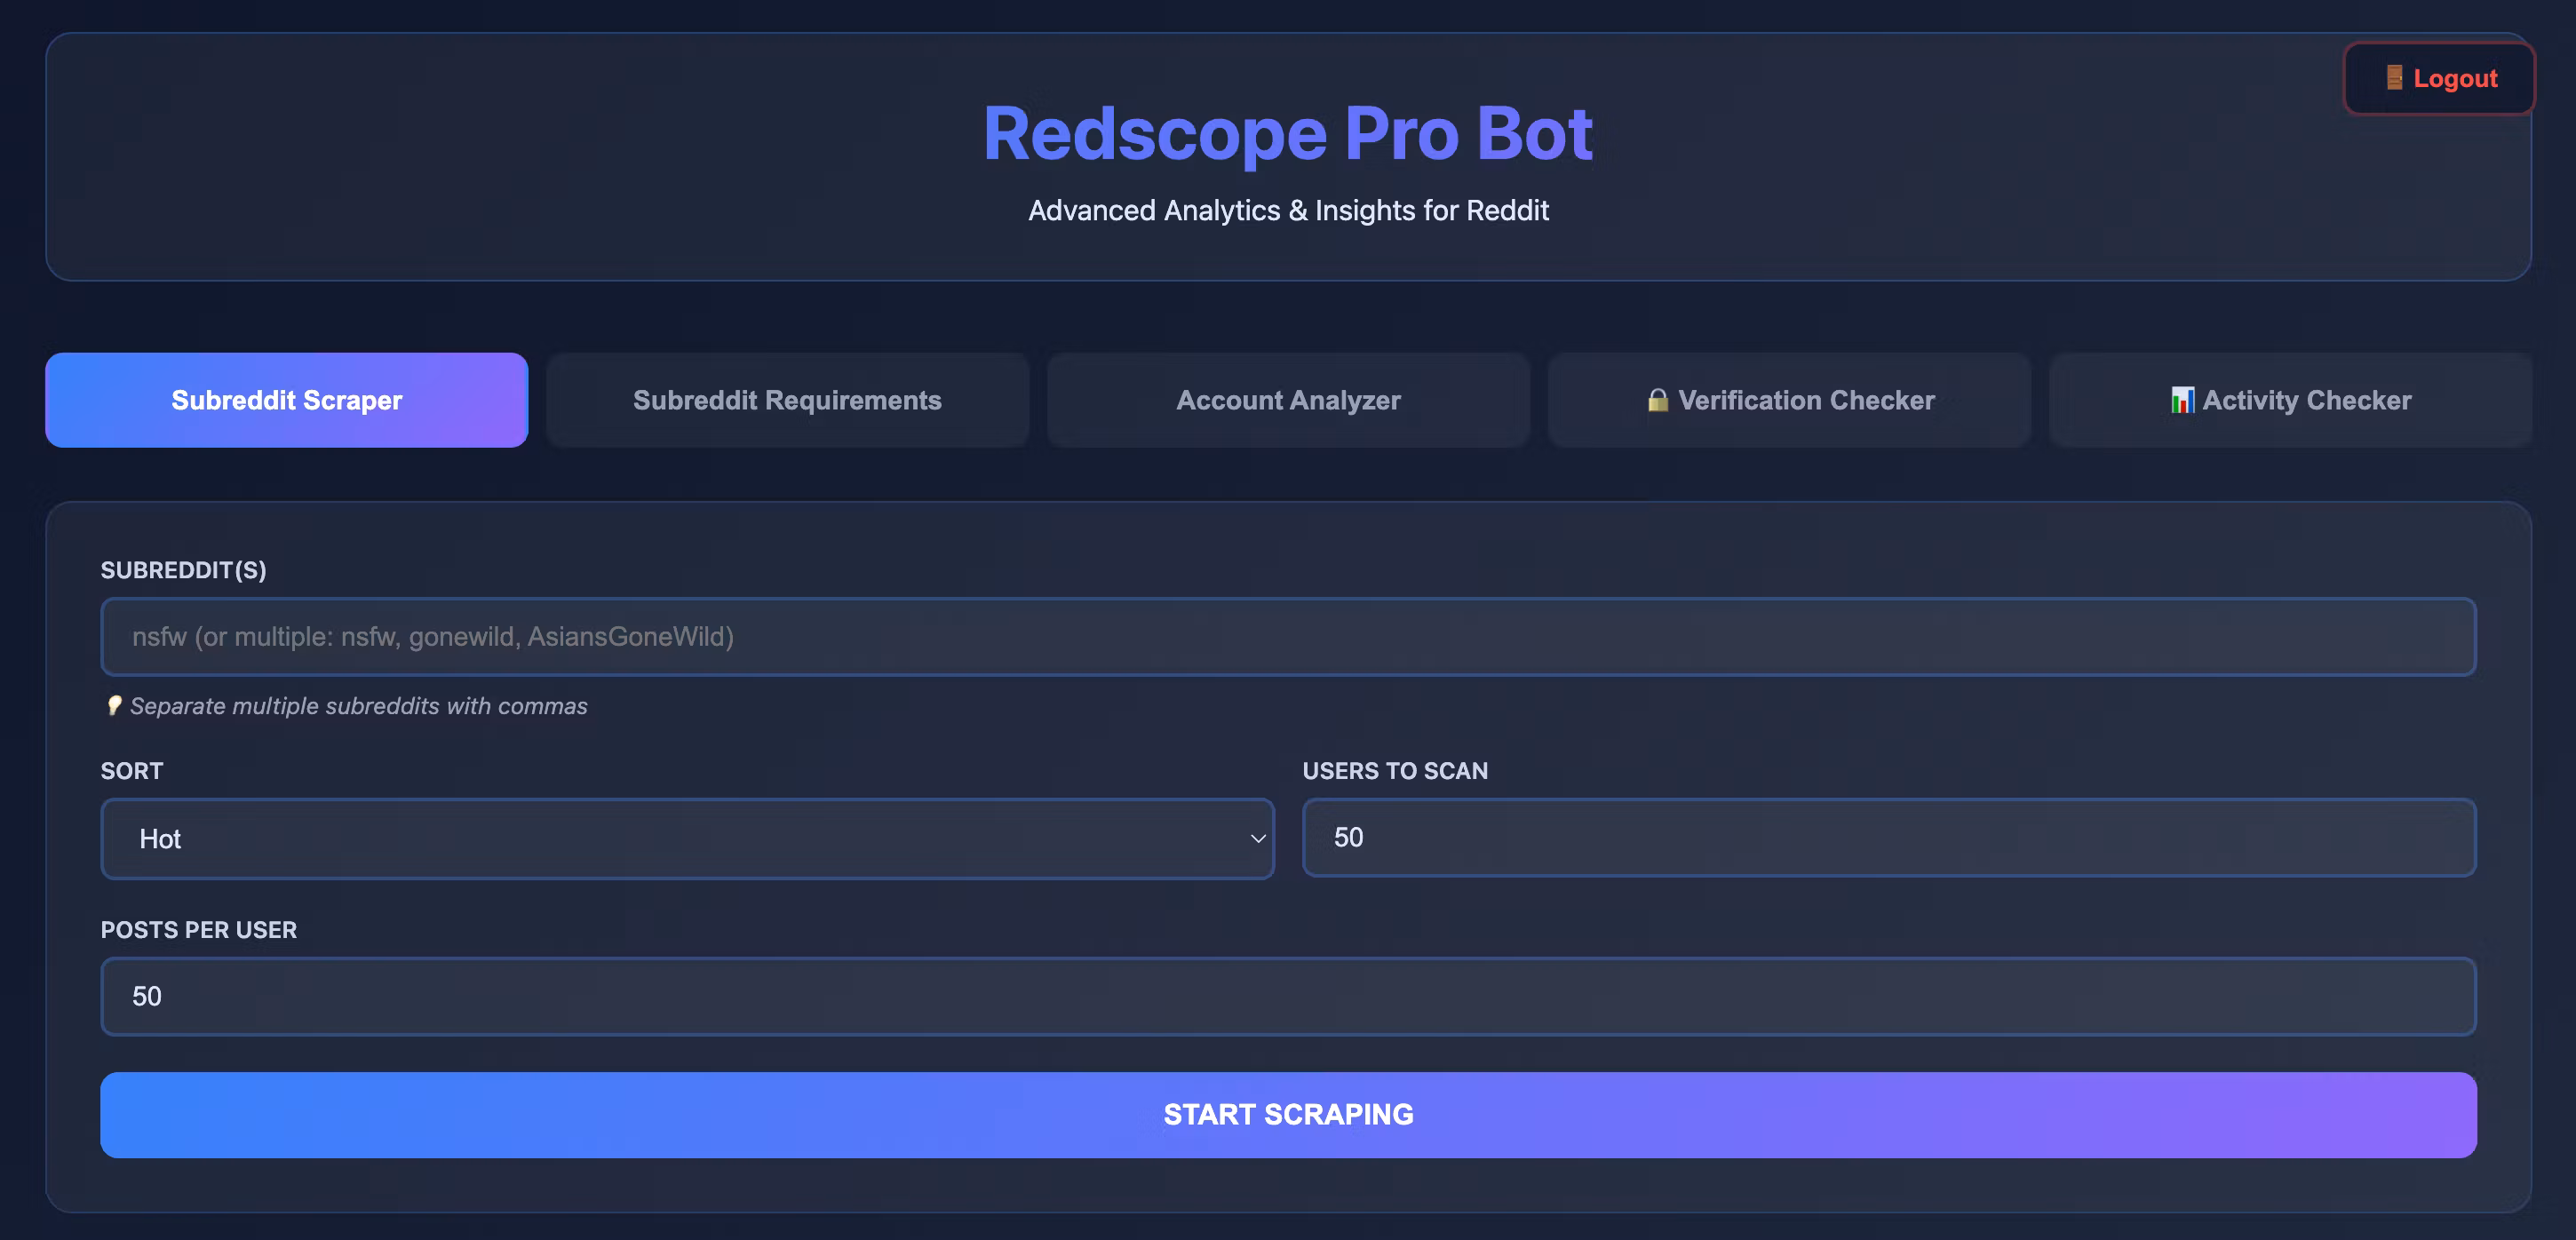
Task: Focus the Subreddit(s) text input field
Action: pos(1288,637)
